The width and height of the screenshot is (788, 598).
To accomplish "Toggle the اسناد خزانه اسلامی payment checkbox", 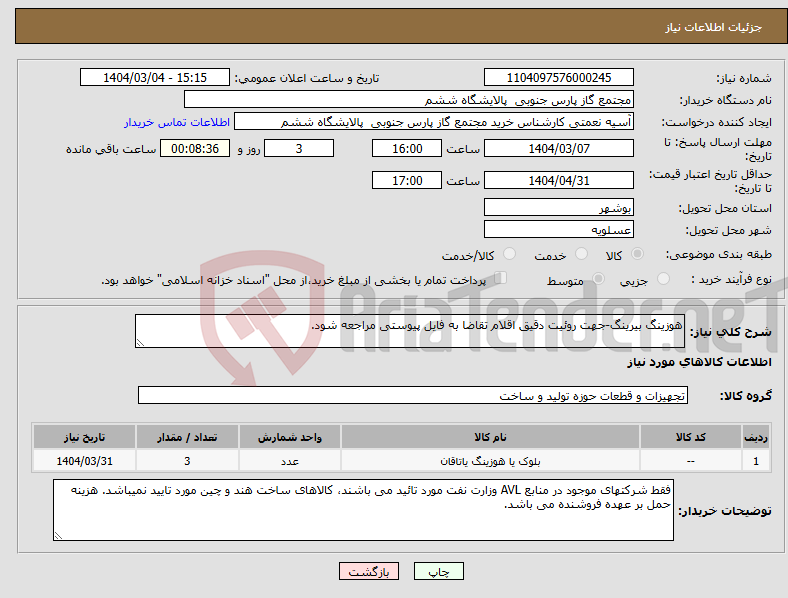I will (x=501, y=278).
